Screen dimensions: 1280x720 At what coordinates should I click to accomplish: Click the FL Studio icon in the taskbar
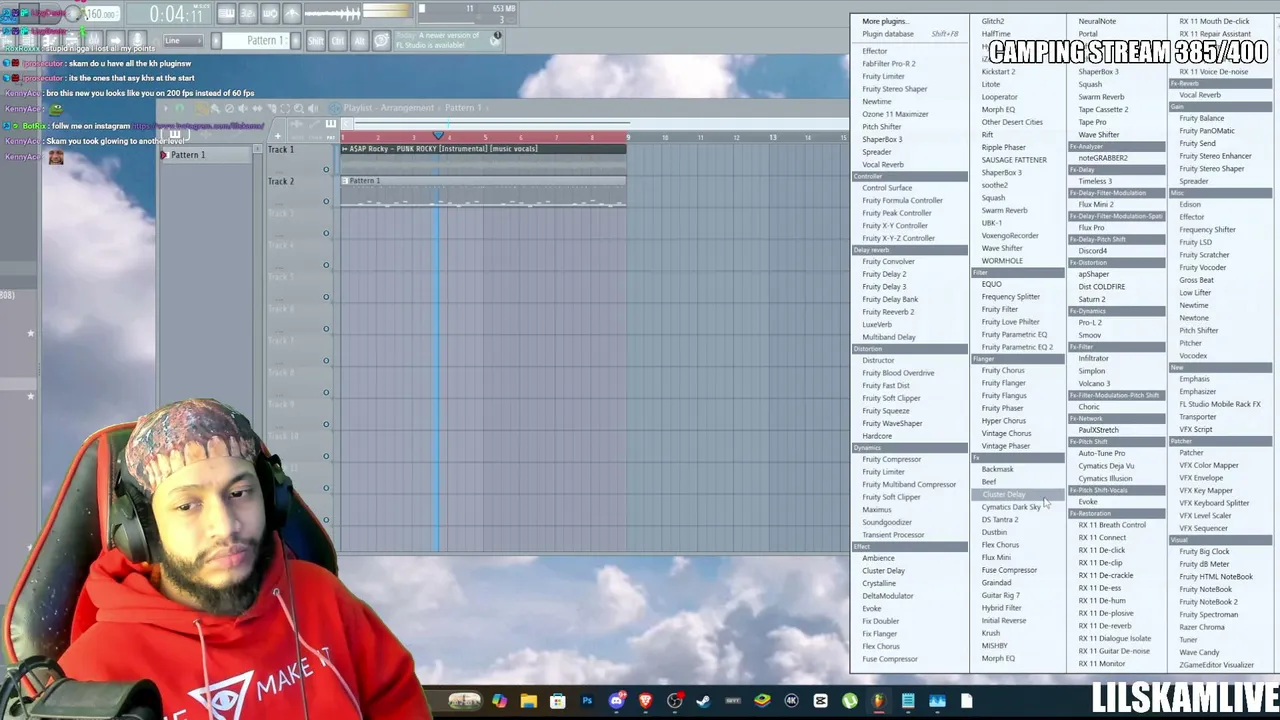(x=878, y=701)
